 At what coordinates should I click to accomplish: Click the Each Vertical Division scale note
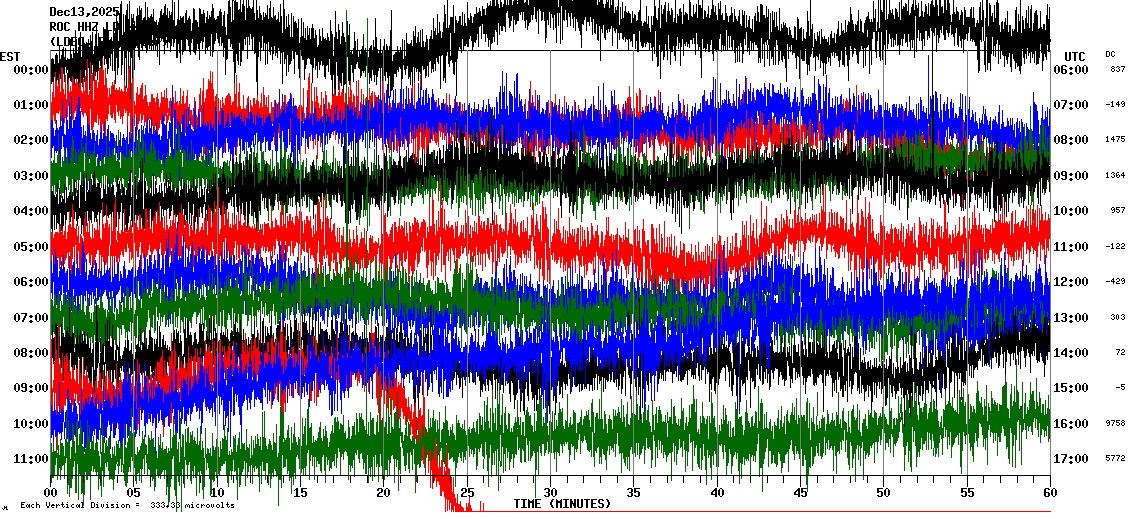[127, 506]
